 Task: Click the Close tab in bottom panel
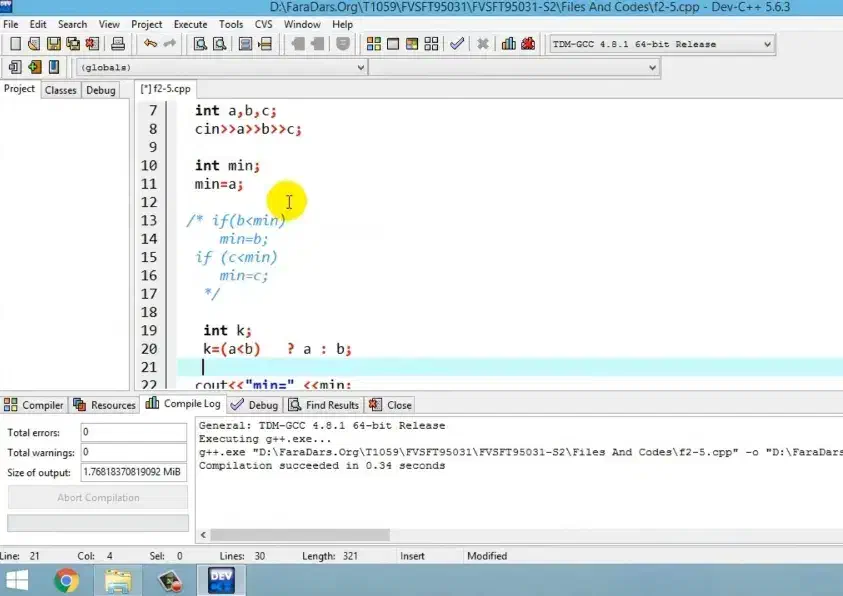tap(390, 405)
